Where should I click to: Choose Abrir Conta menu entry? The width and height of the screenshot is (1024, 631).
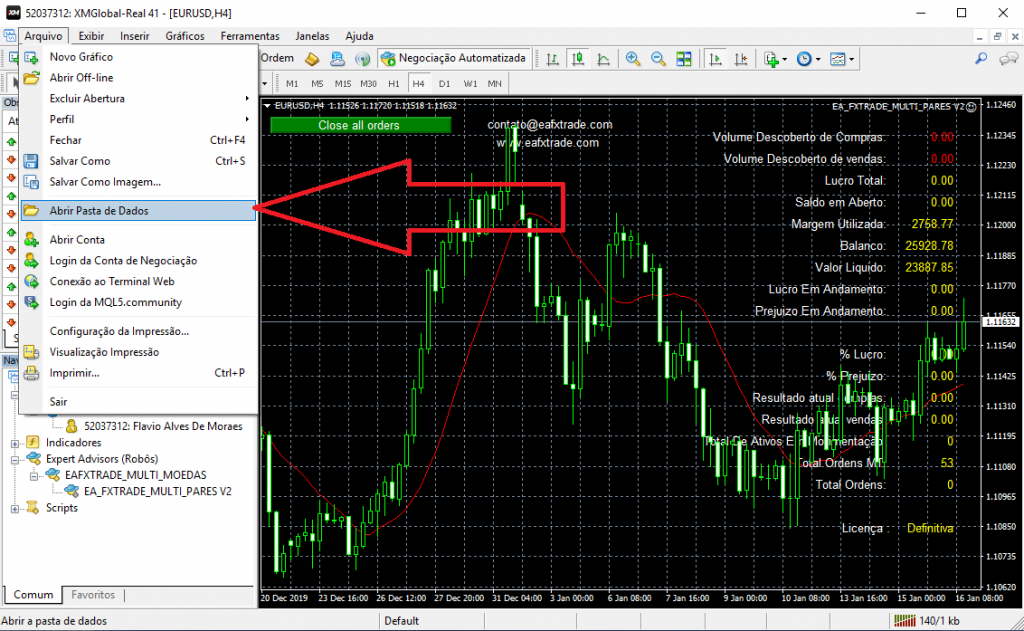(138, 240)
